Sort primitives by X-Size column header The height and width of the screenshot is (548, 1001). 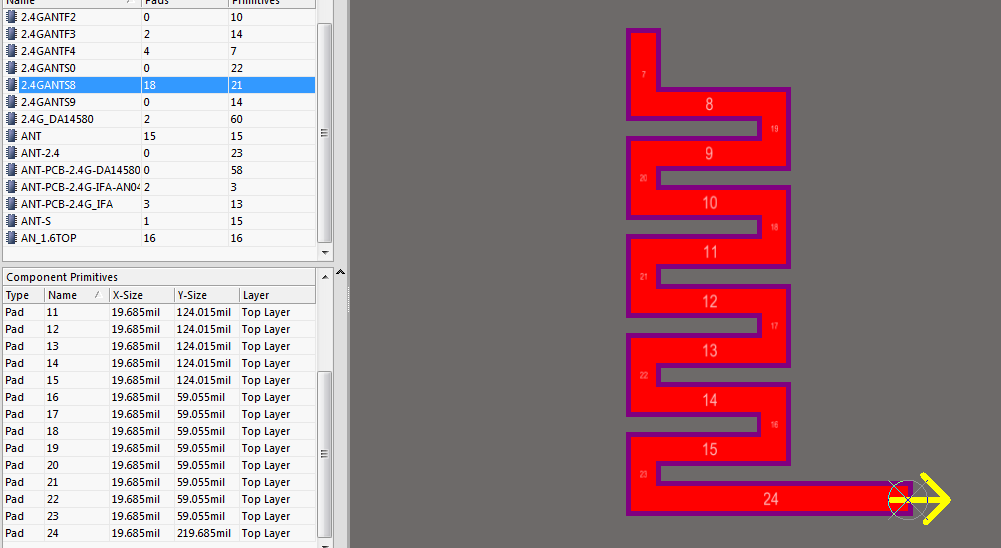pyautogui.click(x=142, y=295)
